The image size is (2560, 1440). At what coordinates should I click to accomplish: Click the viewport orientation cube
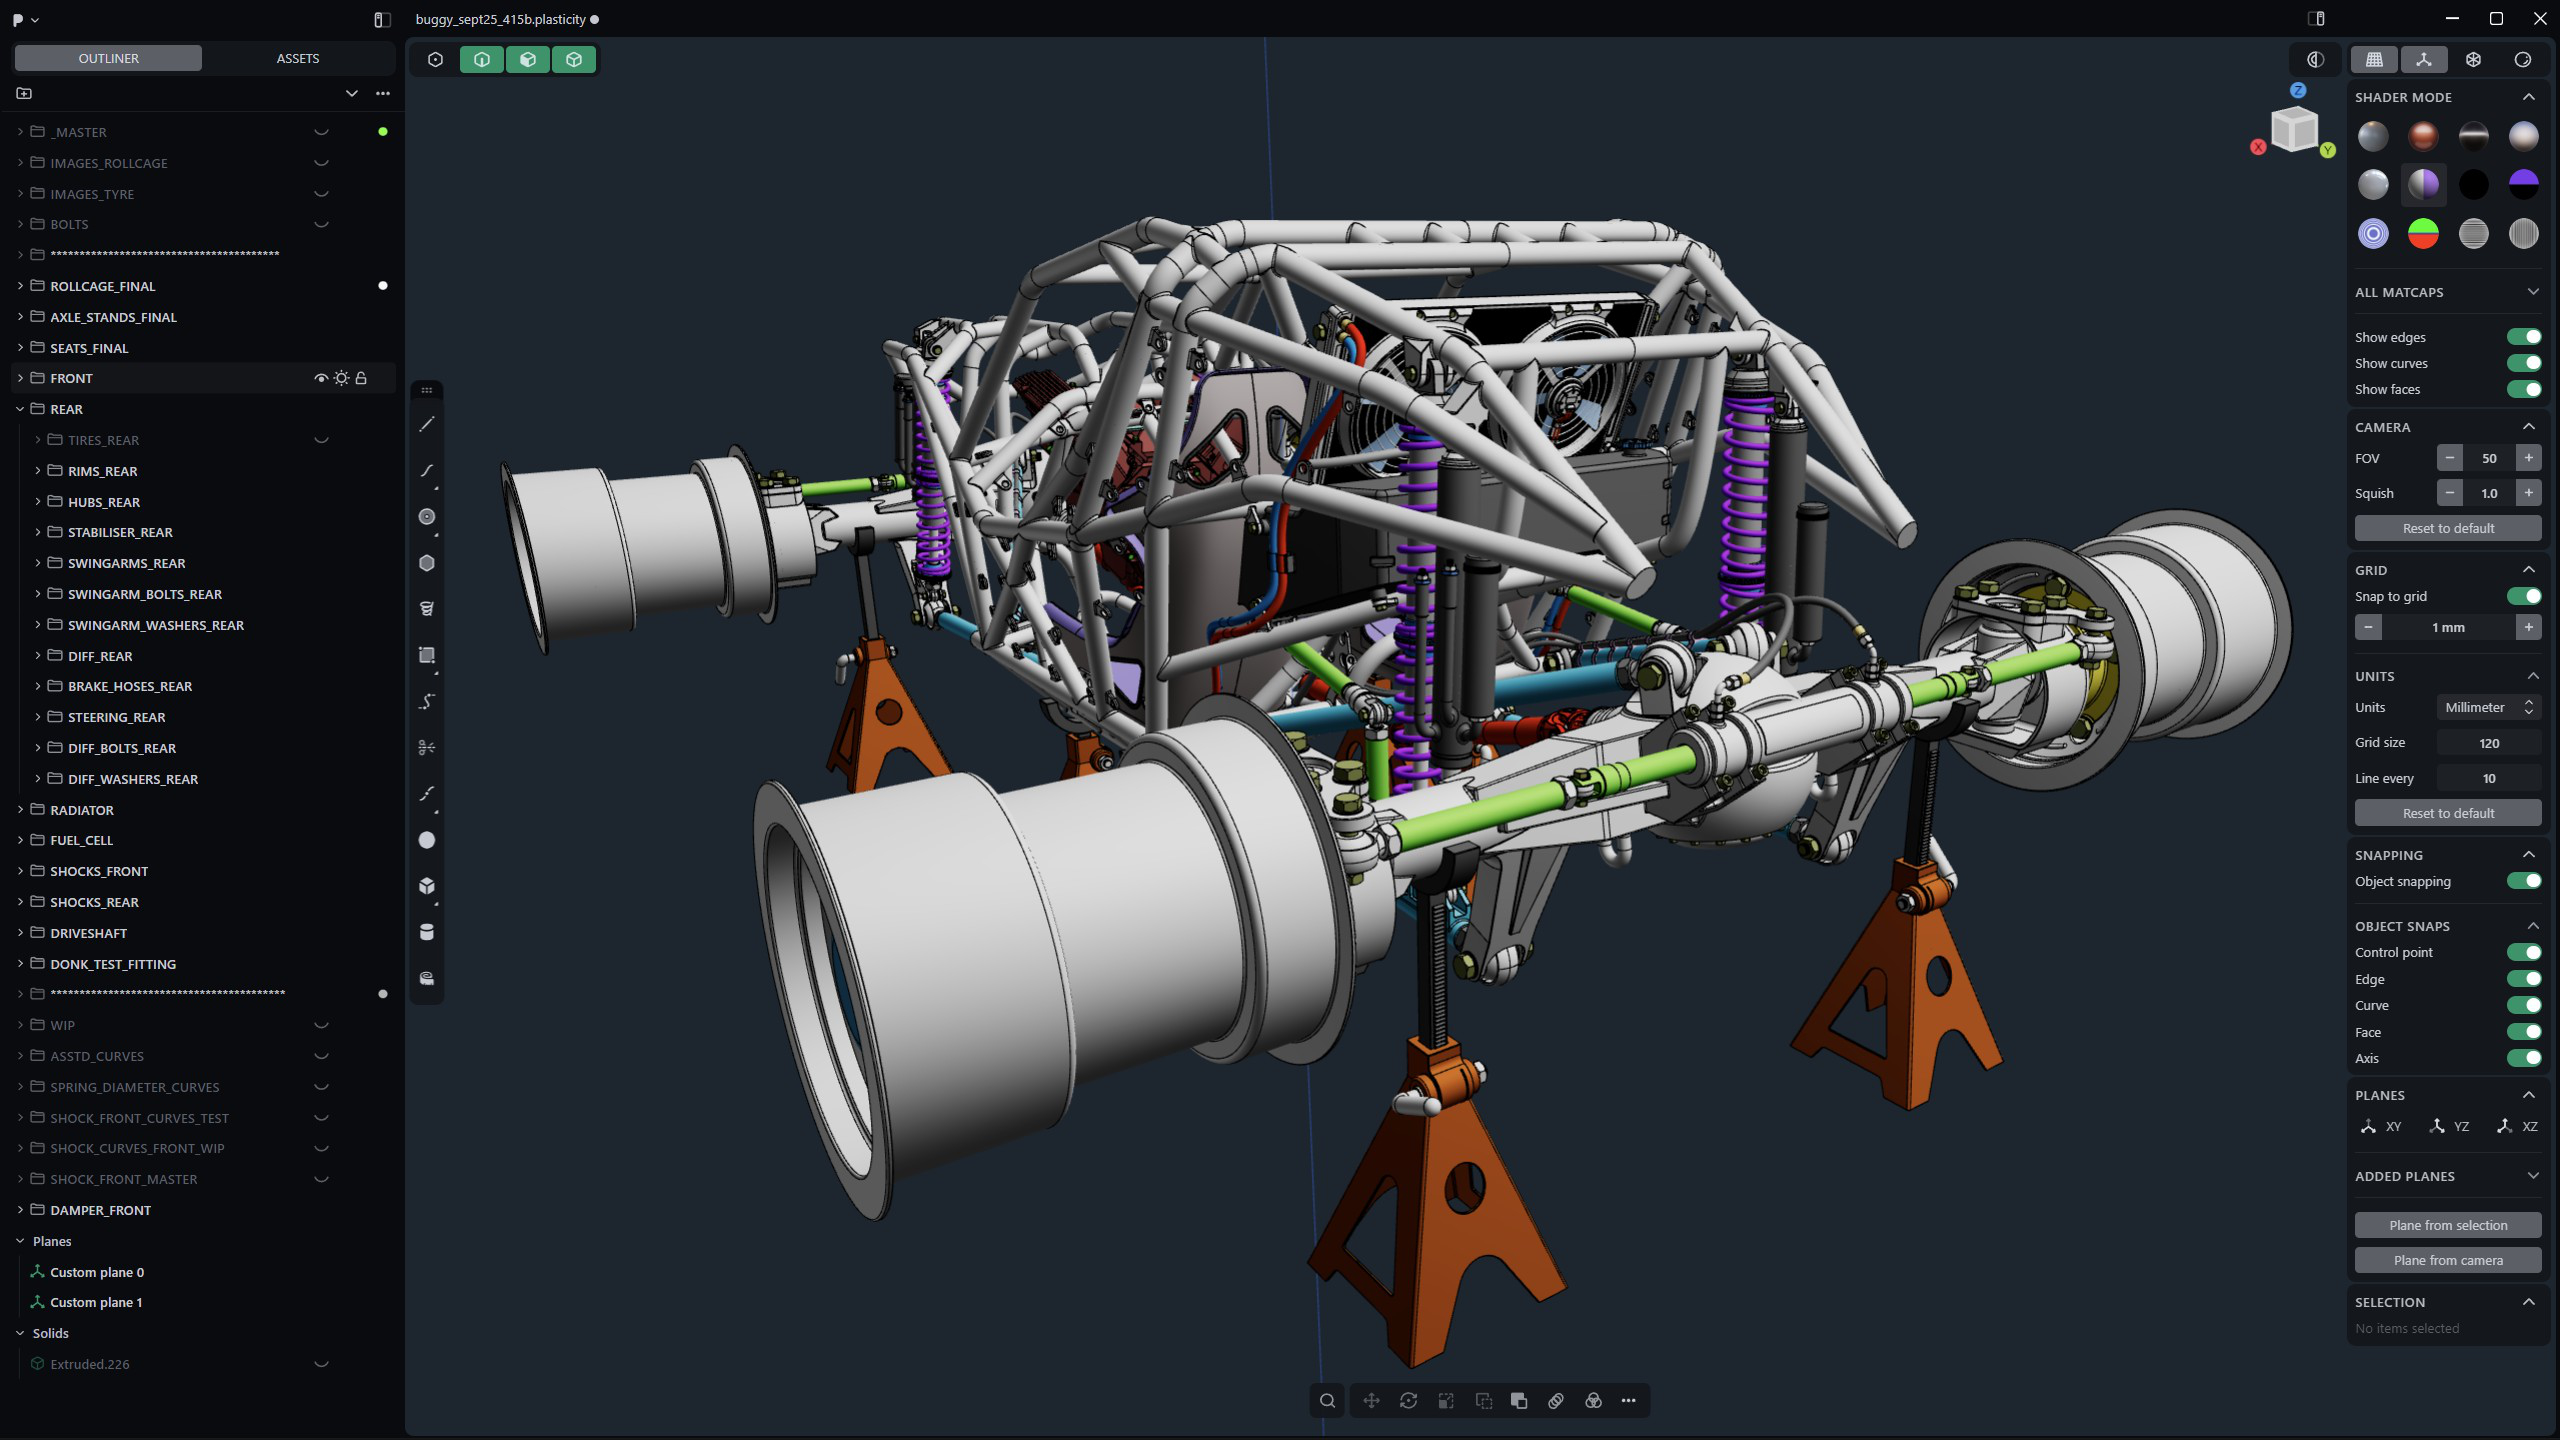coord(2294,128)
